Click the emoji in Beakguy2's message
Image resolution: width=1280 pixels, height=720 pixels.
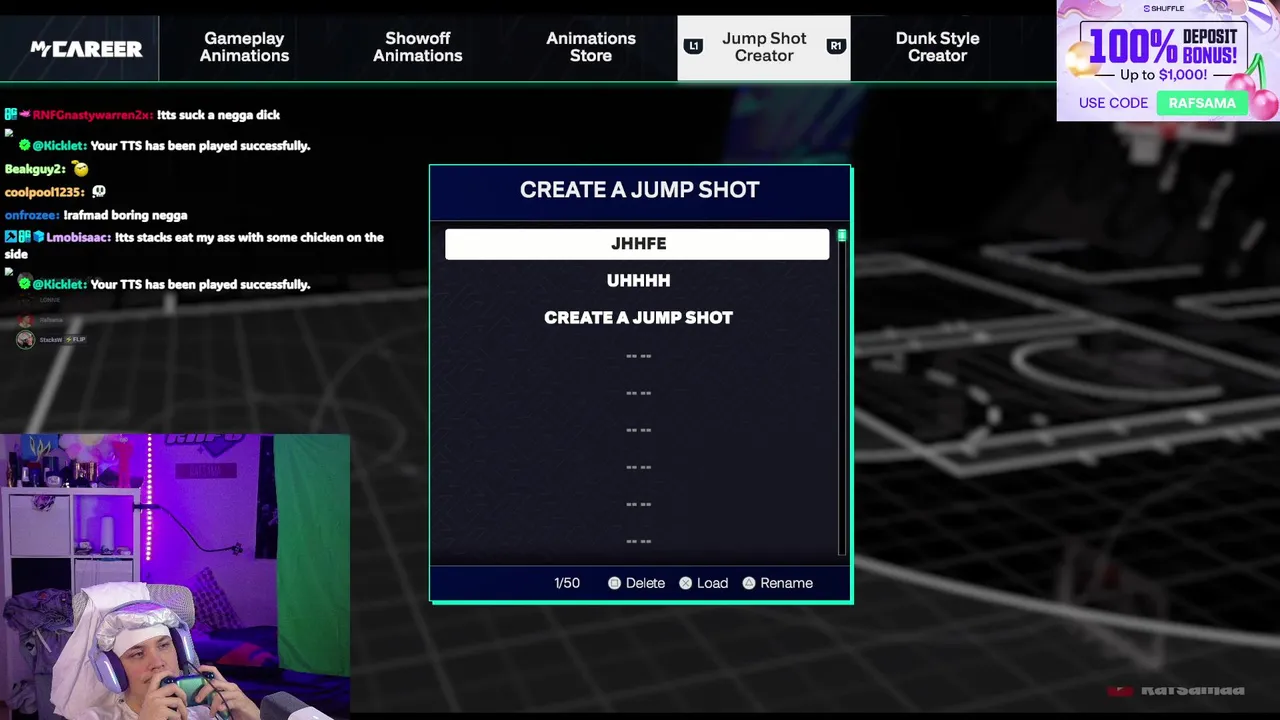[x=80, y=169]
